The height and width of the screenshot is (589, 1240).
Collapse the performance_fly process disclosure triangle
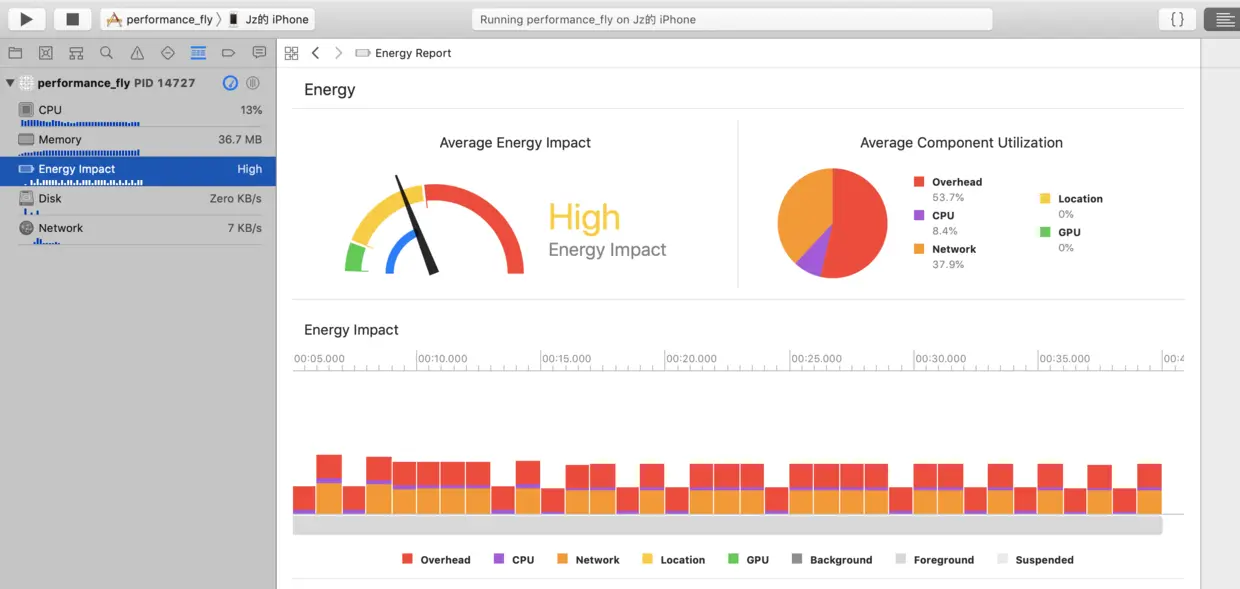10,83
